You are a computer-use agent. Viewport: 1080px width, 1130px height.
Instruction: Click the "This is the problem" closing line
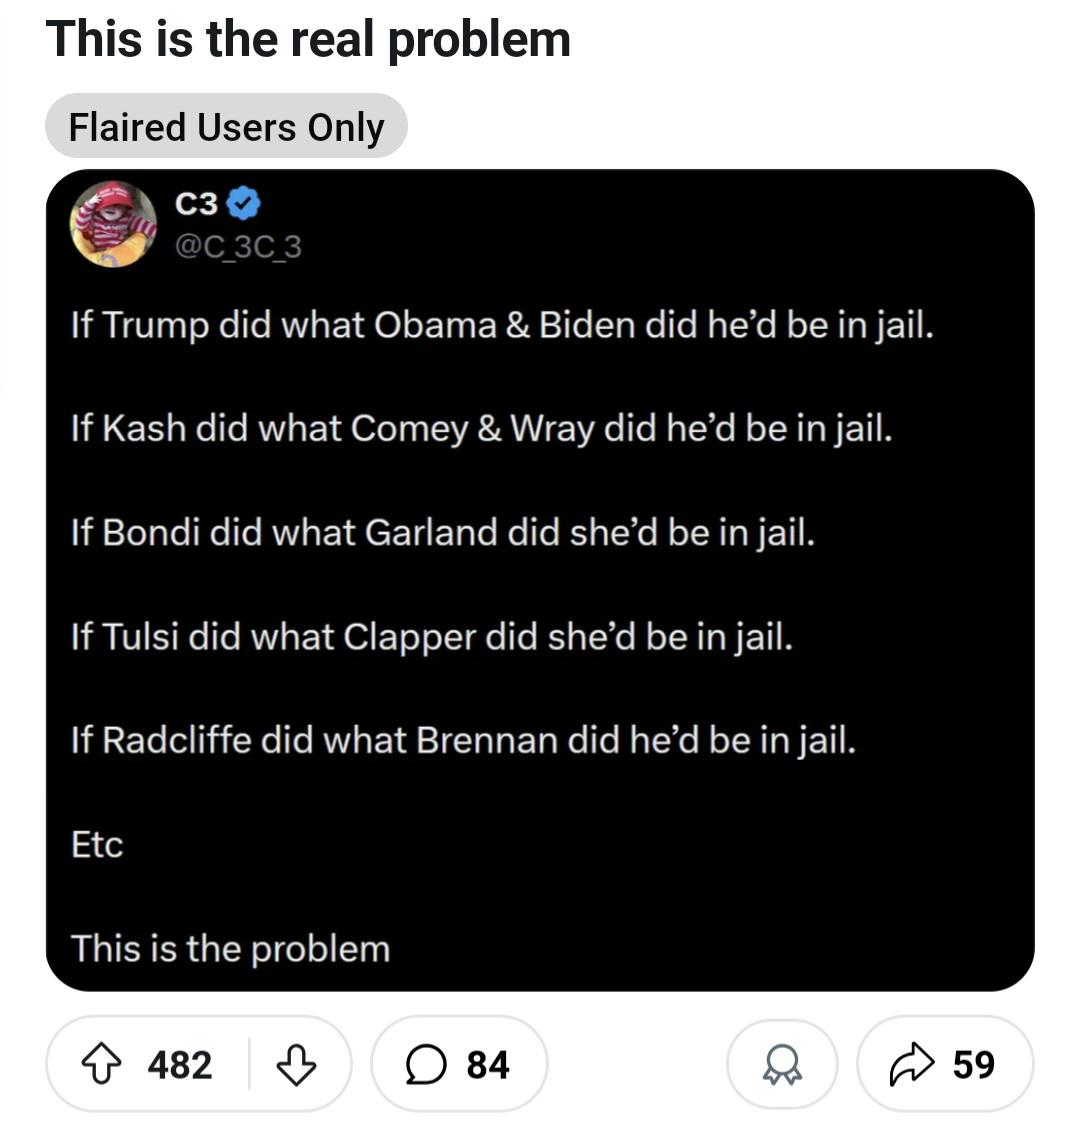coord(230,949)
